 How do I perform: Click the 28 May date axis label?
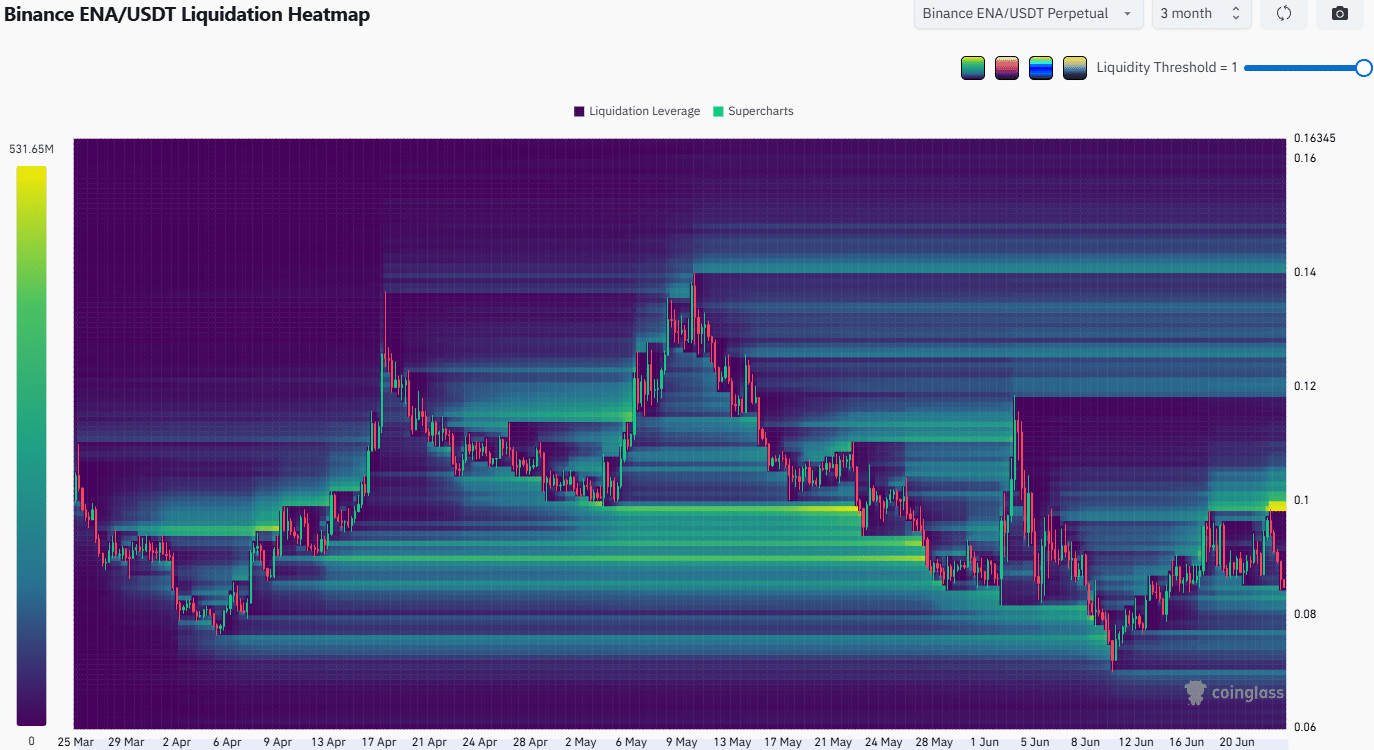point(934,742)
